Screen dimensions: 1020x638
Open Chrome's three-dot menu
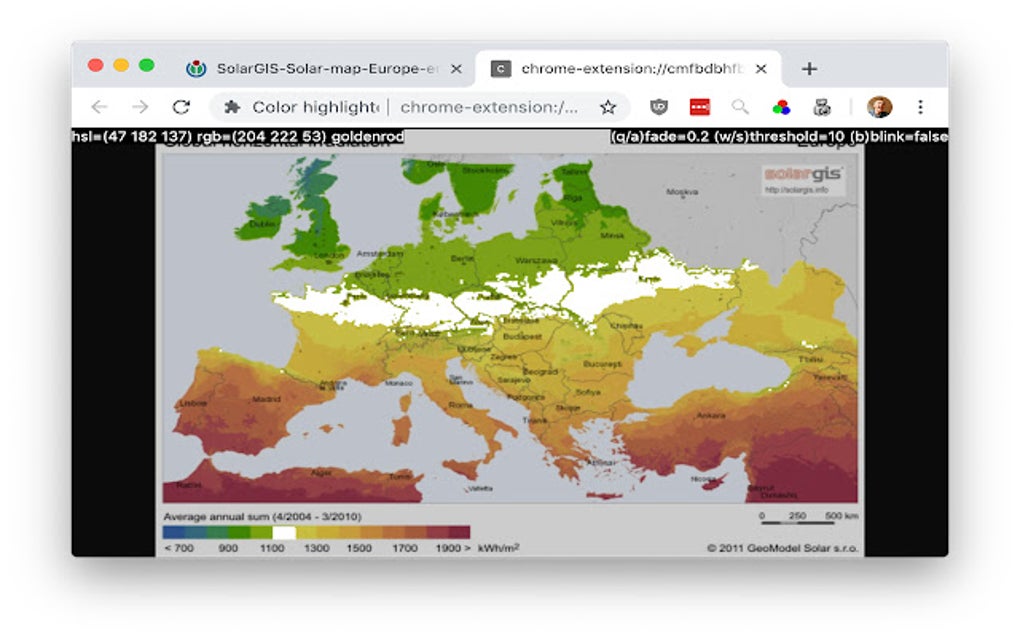click(921, 106)
